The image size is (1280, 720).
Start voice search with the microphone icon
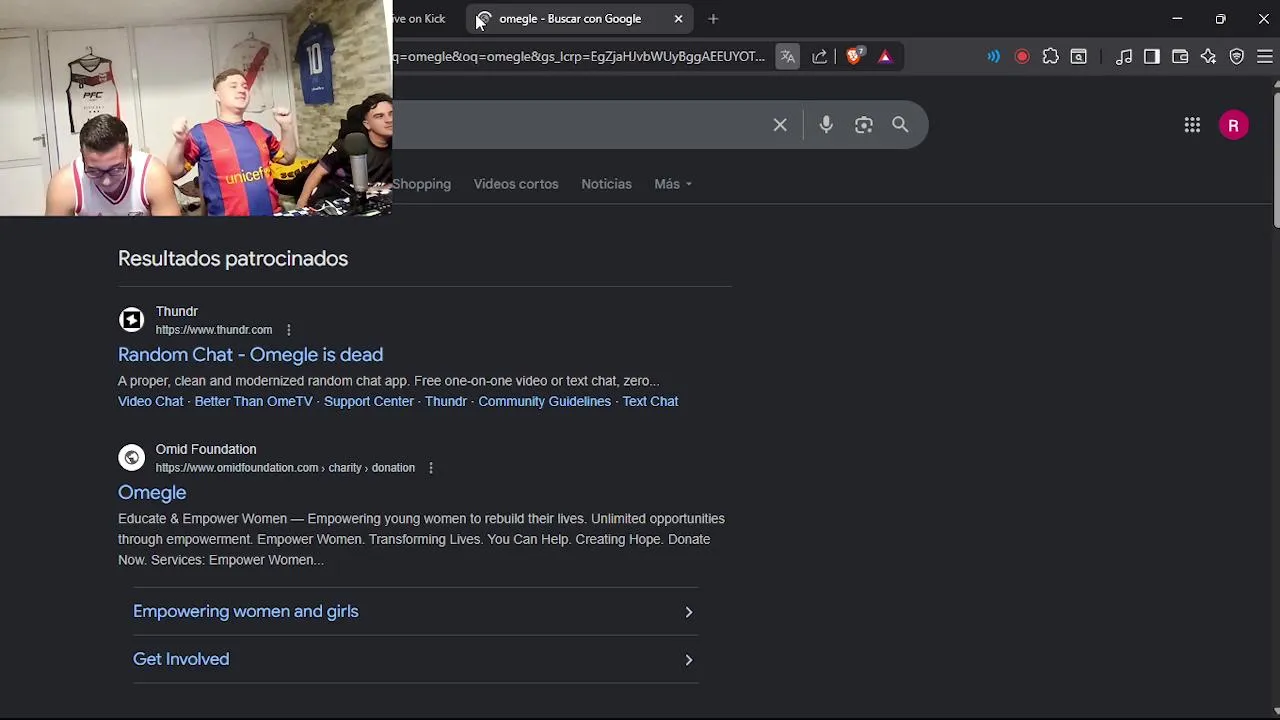coord(826,125)
